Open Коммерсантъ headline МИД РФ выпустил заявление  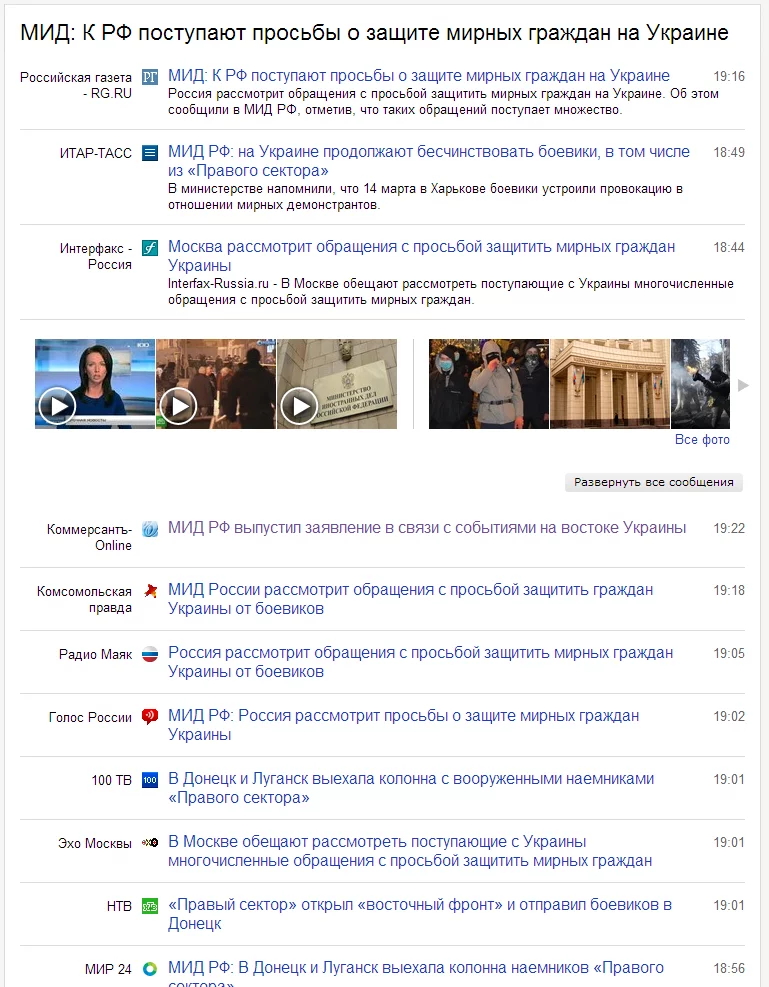pos(427,527)
